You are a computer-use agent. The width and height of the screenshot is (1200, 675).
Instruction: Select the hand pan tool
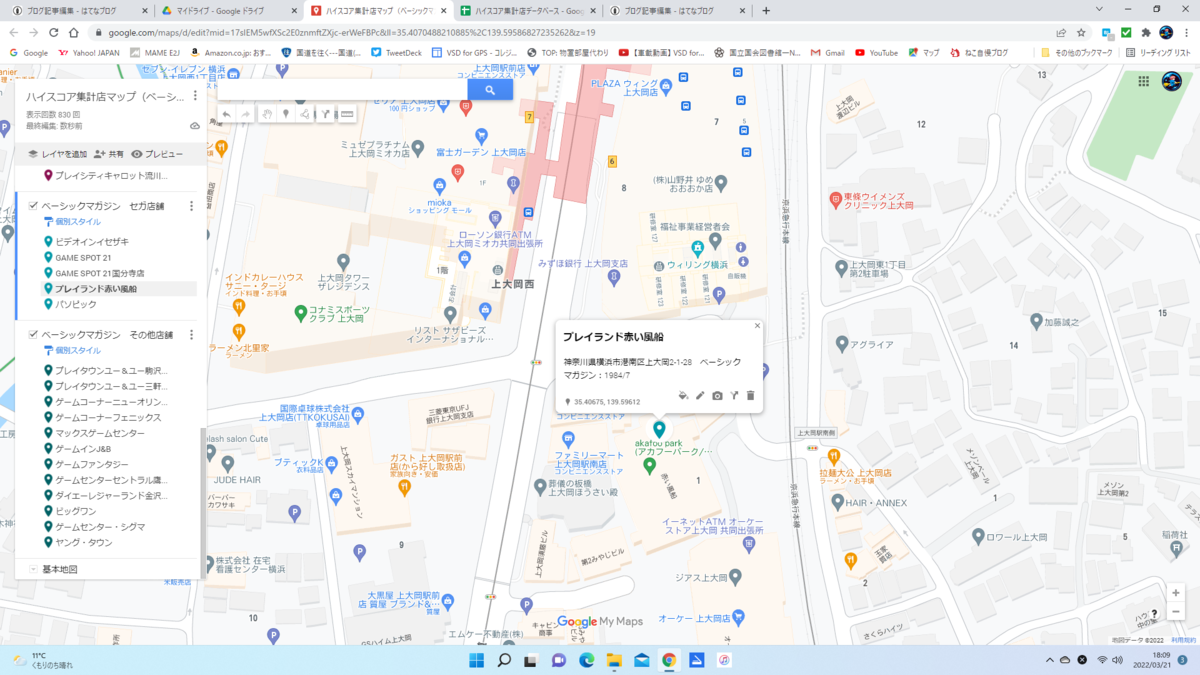click(267, 115)
